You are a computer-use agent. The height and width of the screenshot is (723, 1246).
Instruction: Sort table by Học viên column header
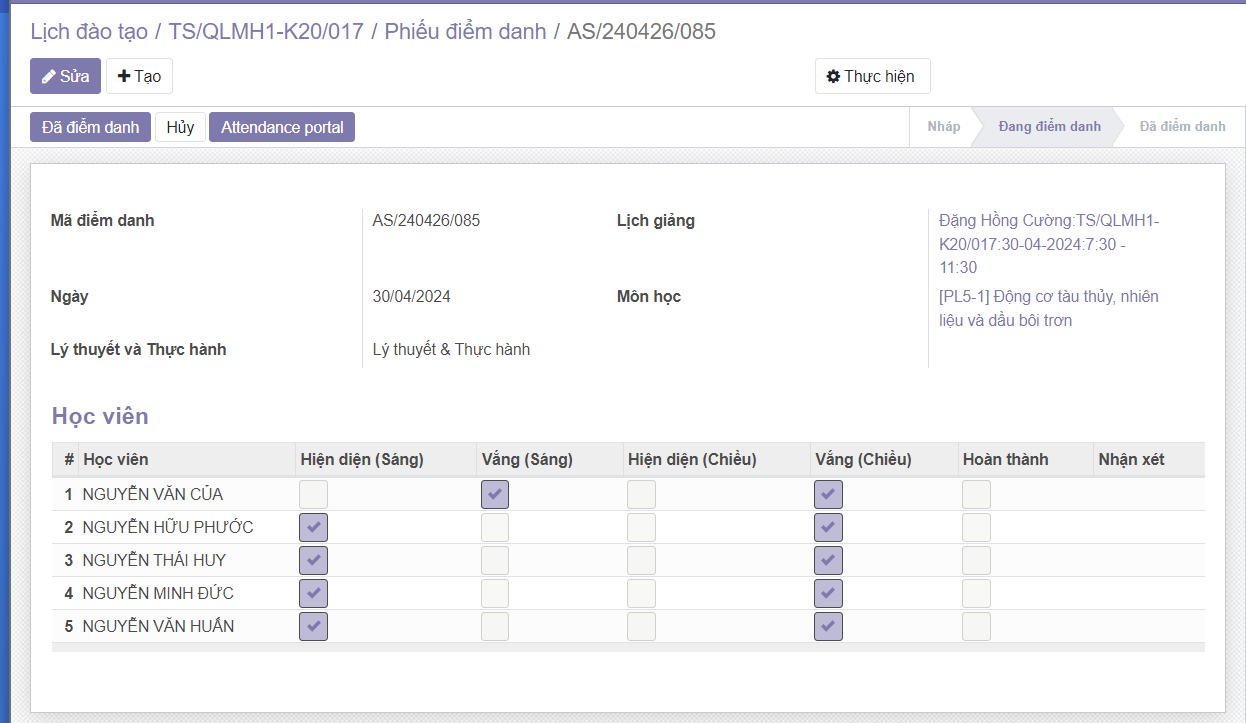click(x=116, y=459)
